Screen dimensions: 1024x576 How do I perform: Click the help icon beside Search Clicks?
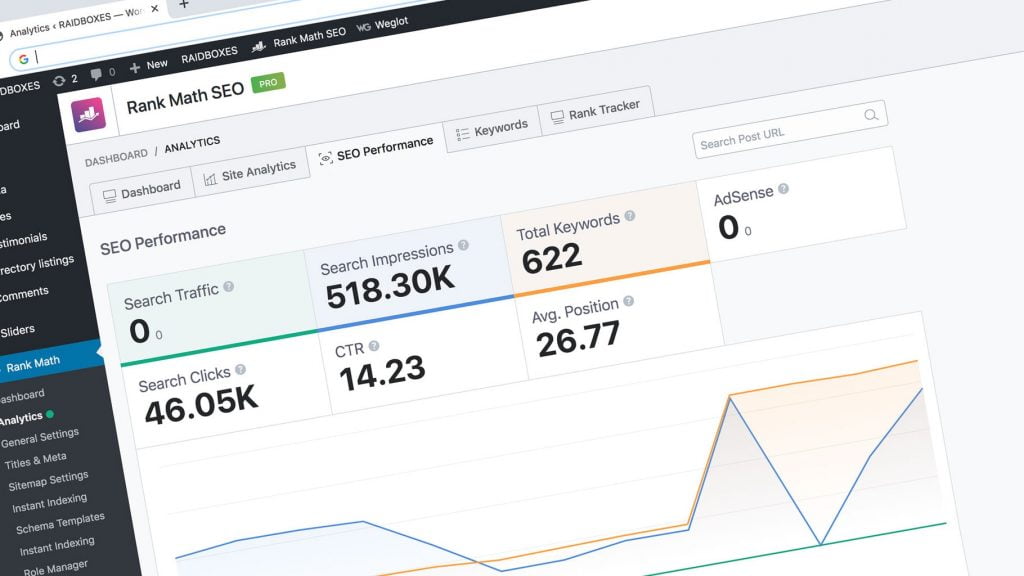241,370
